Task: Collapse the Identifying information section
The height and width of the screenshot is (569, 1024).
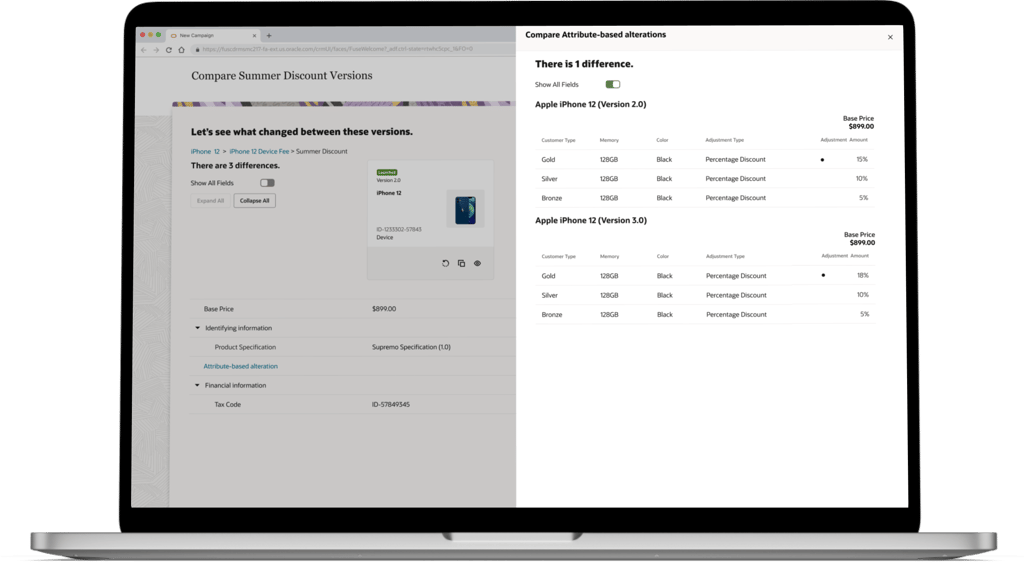Action: [197, 328]
